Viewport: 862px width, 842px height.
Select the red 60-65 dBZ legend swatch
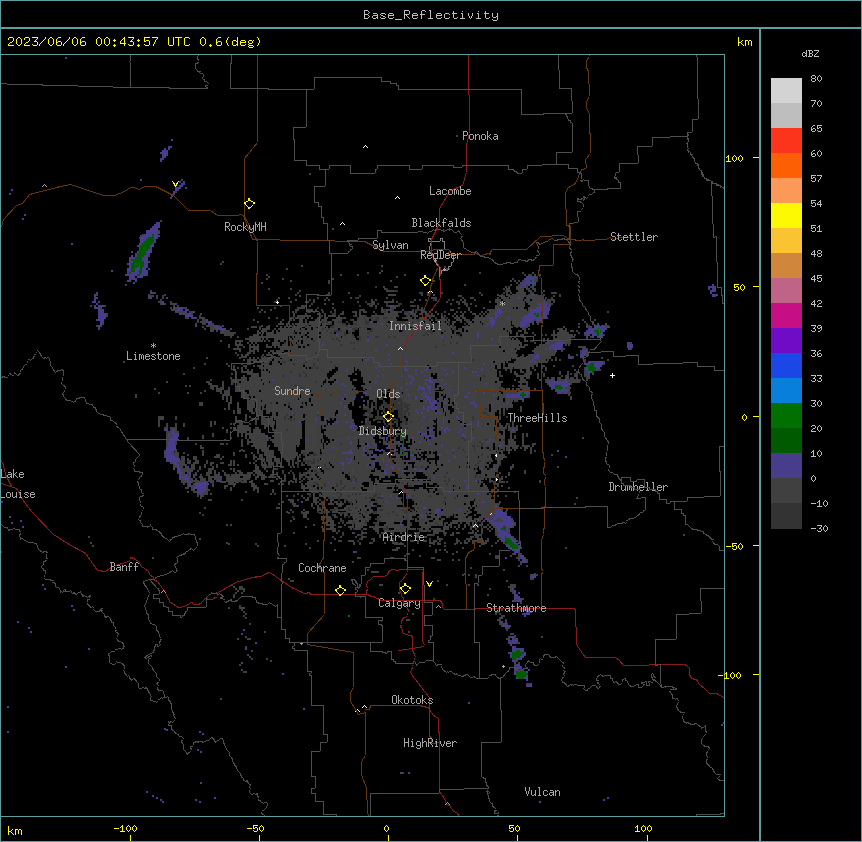[x=786, y=141]
